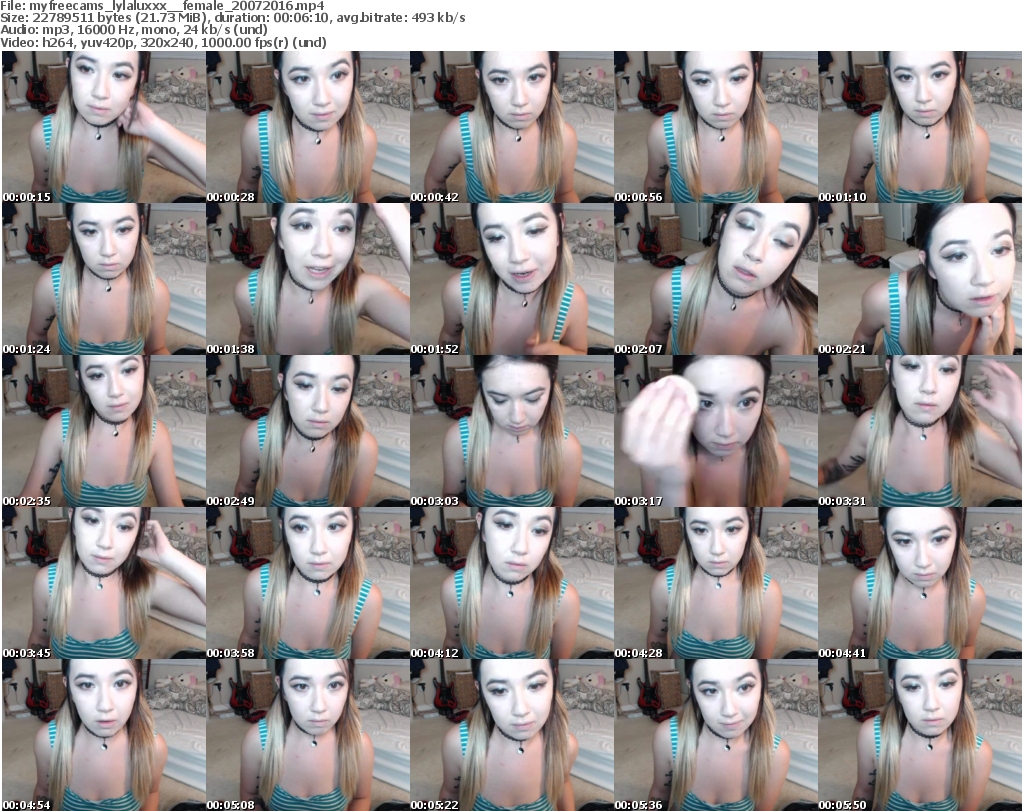Click the 00:02:35 video frame
Viewport: 1024px width, 811px height.
(x=104, y=431)
